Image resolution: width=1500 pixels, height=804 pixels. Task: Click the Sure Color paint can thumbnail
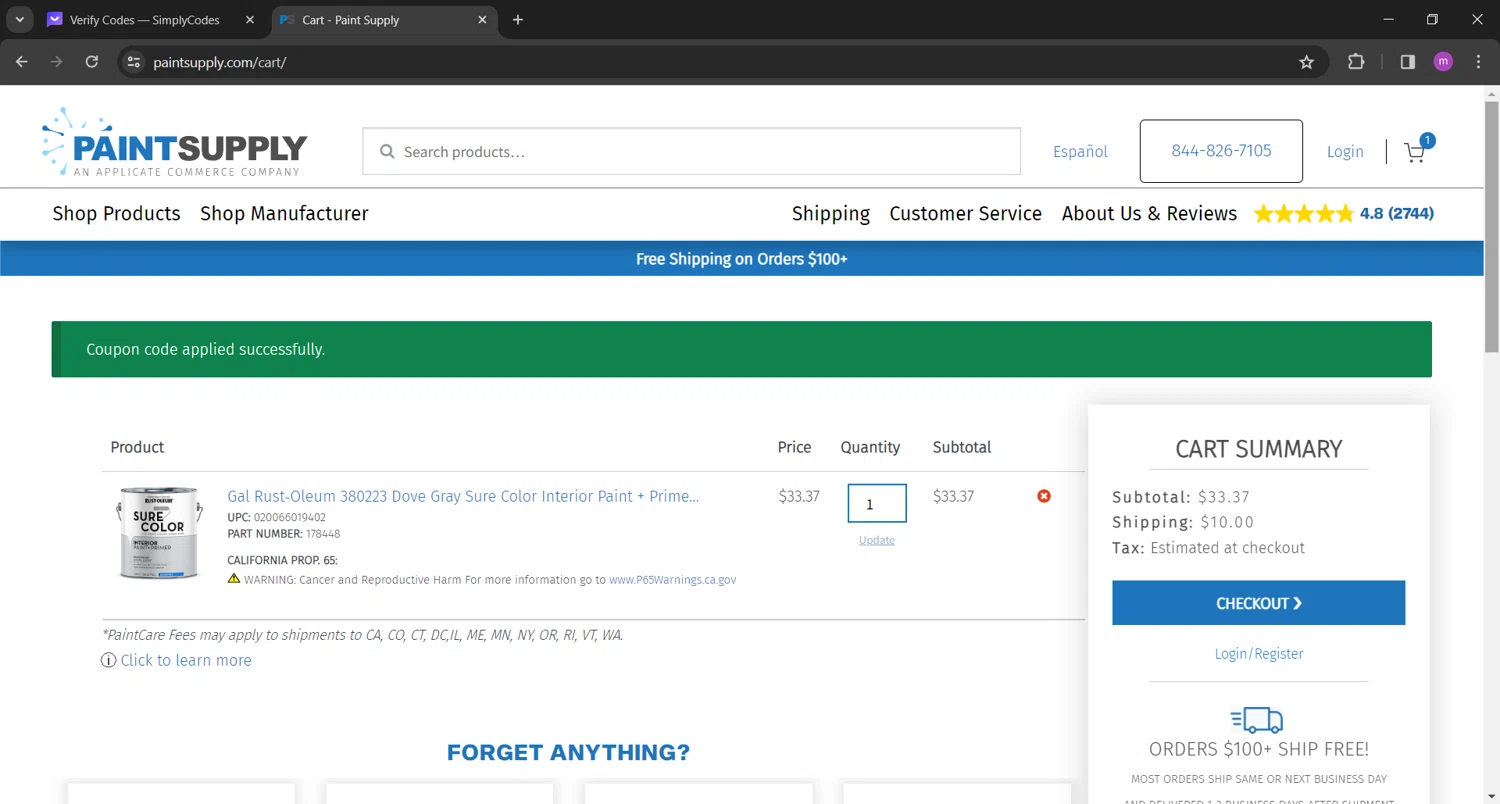(159, 533)
